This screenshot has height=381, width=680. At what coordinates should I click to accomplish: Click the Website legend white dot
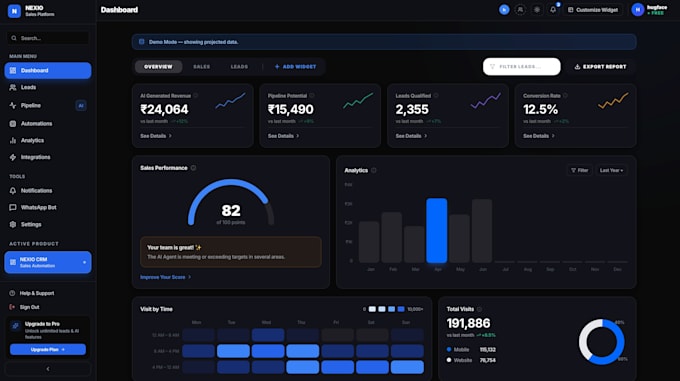[449, 360]
